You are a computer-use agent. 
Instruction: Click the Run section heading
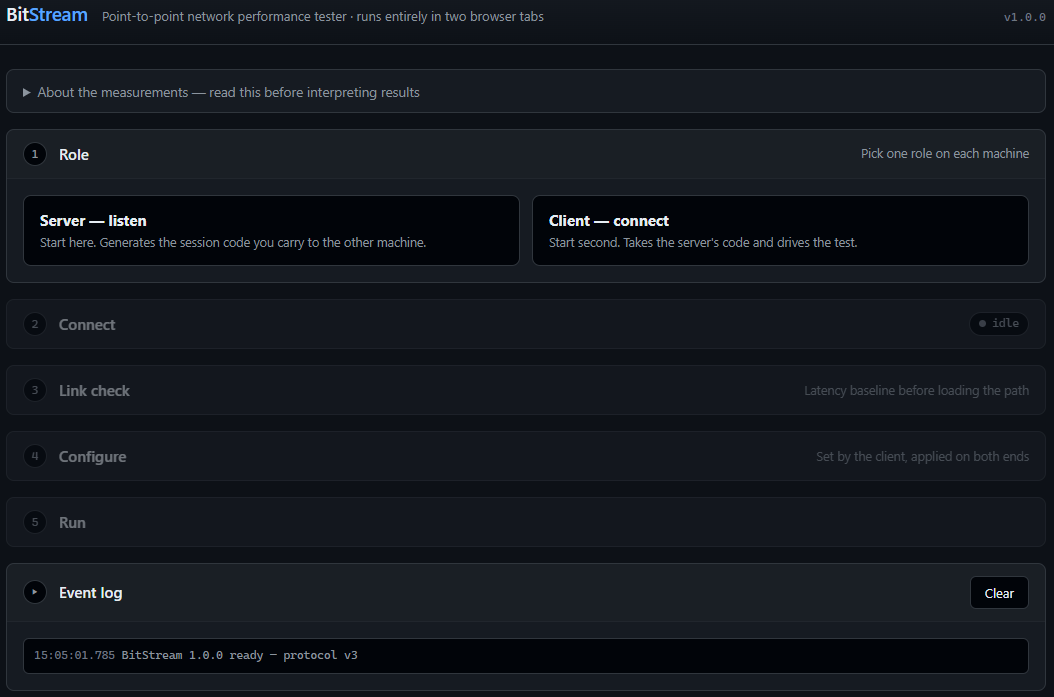[x=72, y=522]
